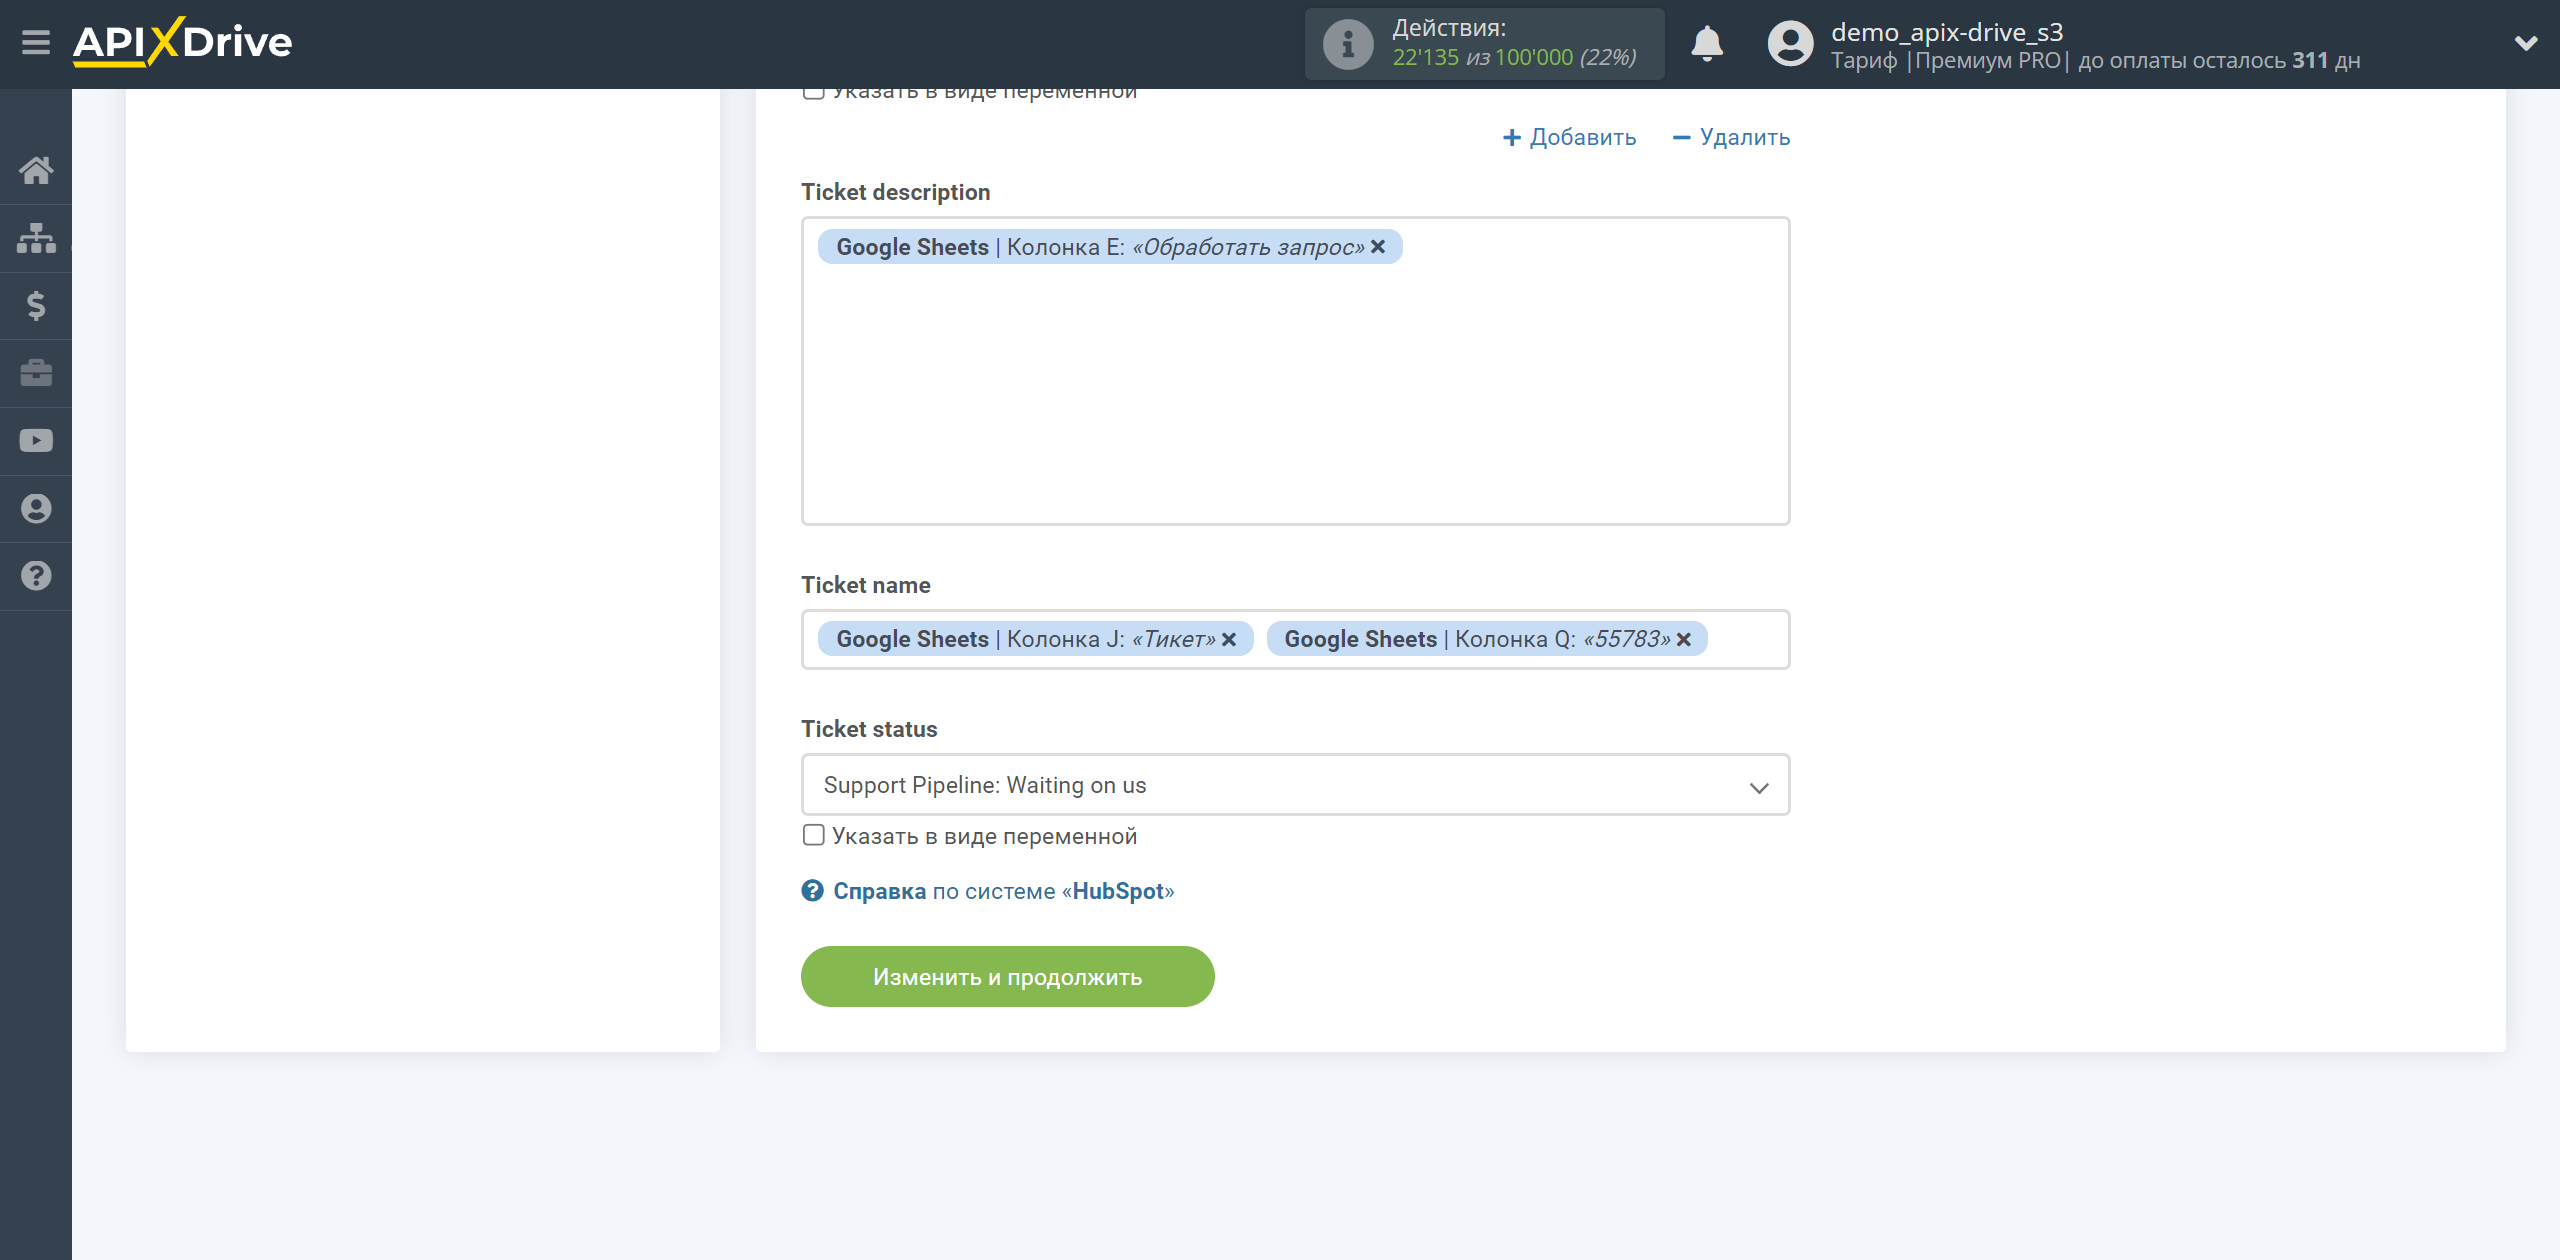
Task: Click the Действия usage counter
Action: [1484, 44]
